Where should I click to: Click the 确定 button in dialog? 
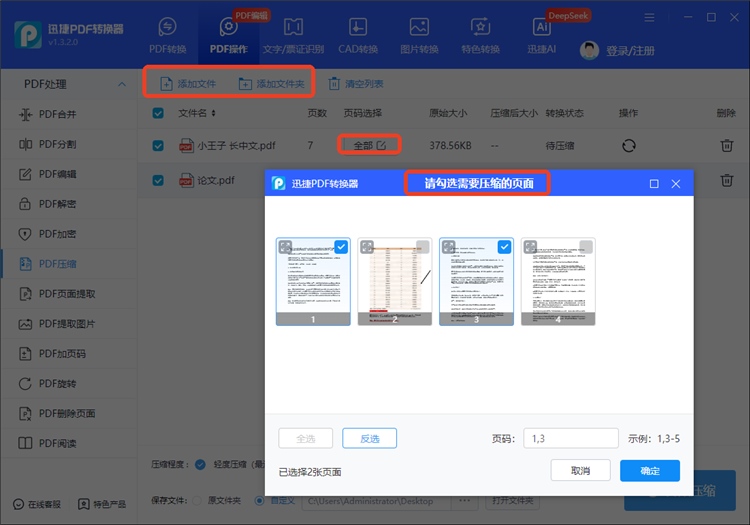(x=649, y=471)
